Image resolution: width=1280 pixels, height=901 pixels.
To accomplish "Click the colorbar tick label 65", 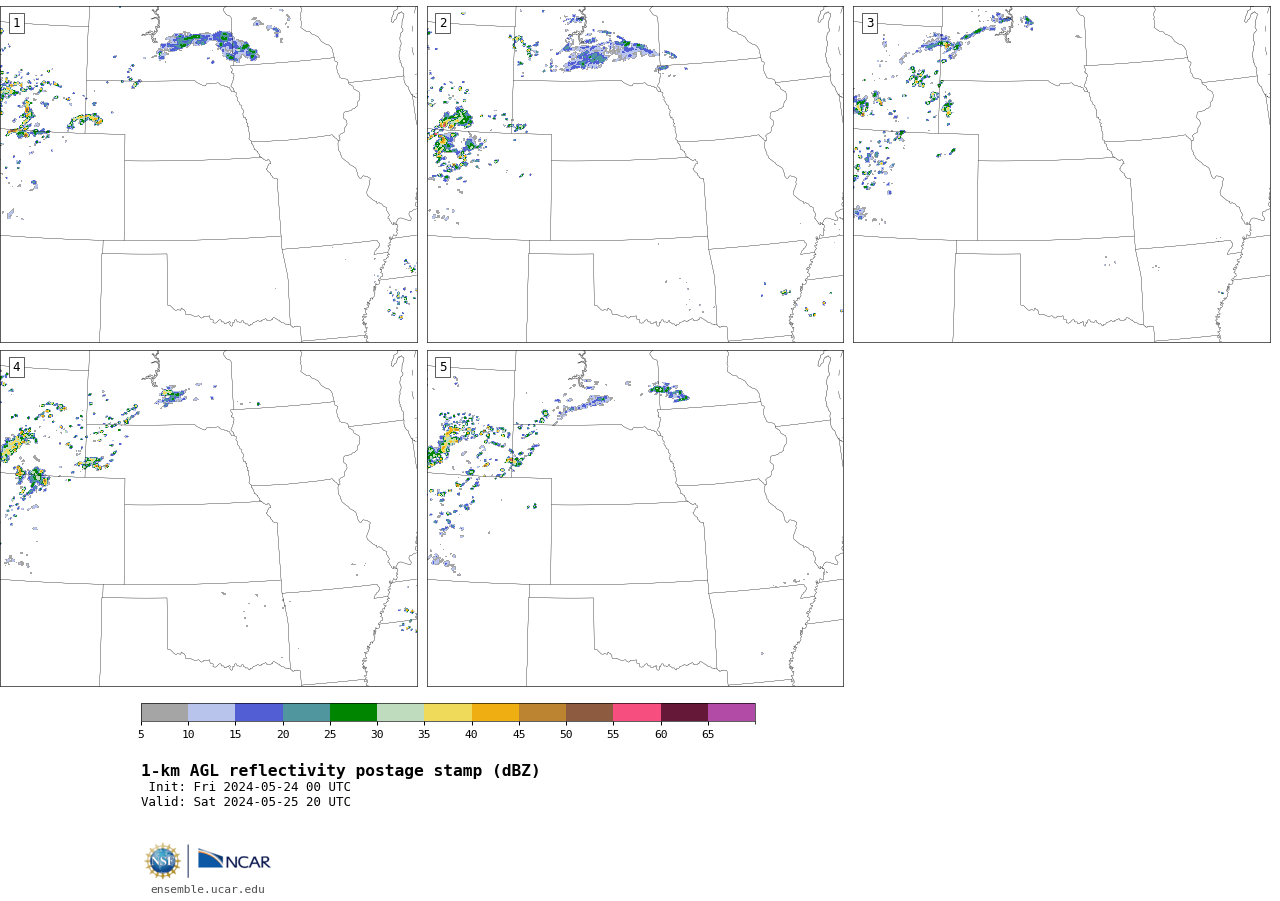I will pyautogui.click(x=708, y=735).
